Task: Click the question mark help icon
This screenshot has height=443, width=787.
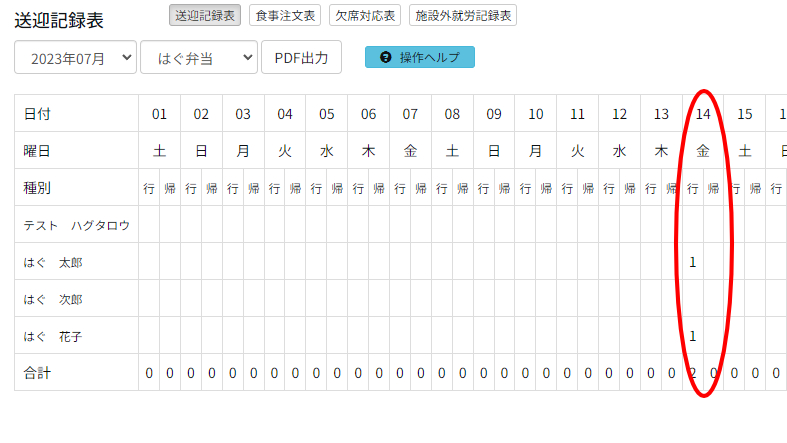Action: point(386,58)
